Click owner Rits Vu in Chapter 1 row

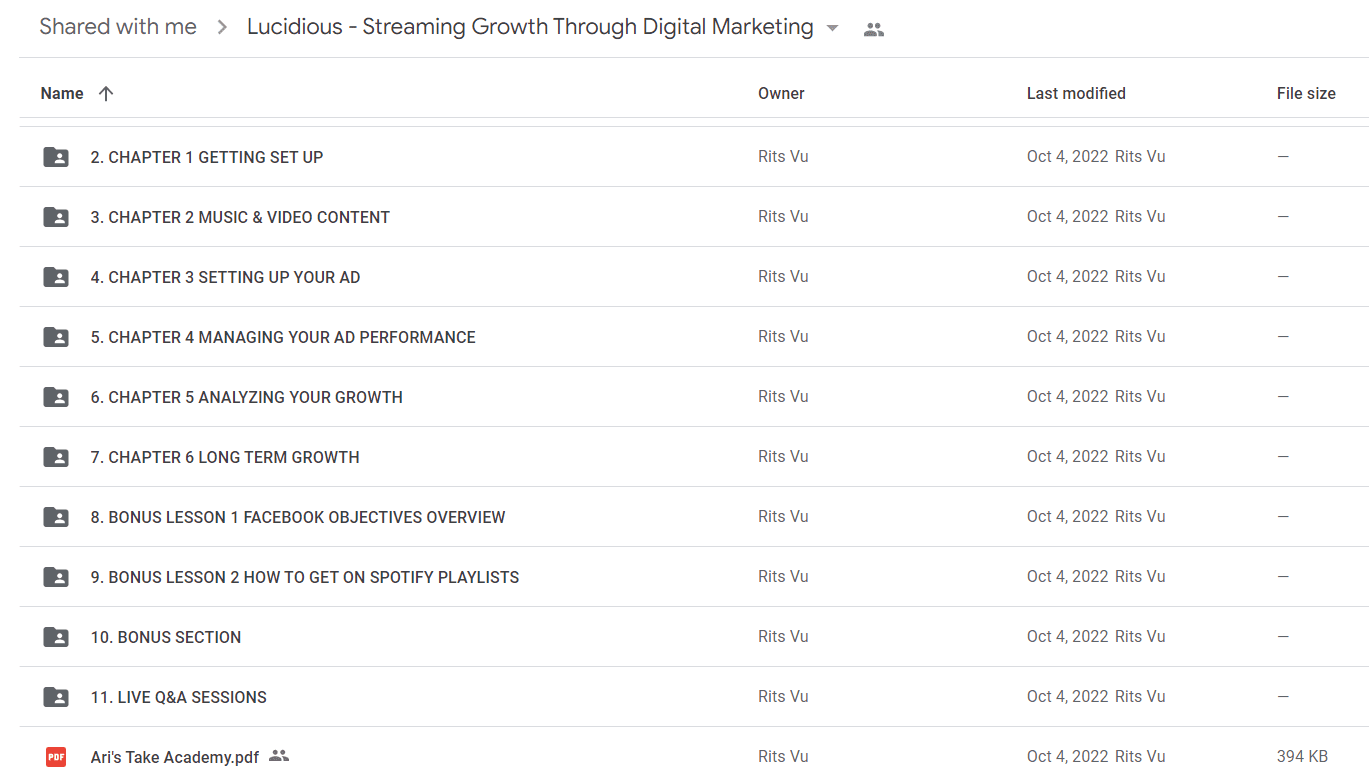pyautogui.click(x=783, y=156)
